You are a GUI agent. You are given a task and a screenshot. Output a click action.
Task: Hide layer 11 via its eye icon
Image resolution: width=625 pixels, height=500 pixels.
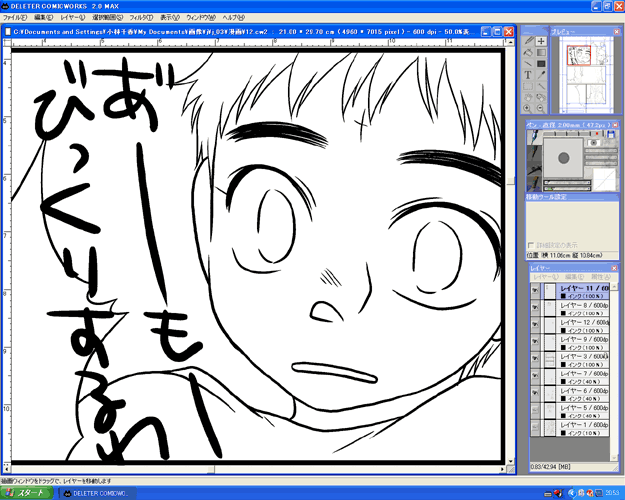(x=535, y=291)
